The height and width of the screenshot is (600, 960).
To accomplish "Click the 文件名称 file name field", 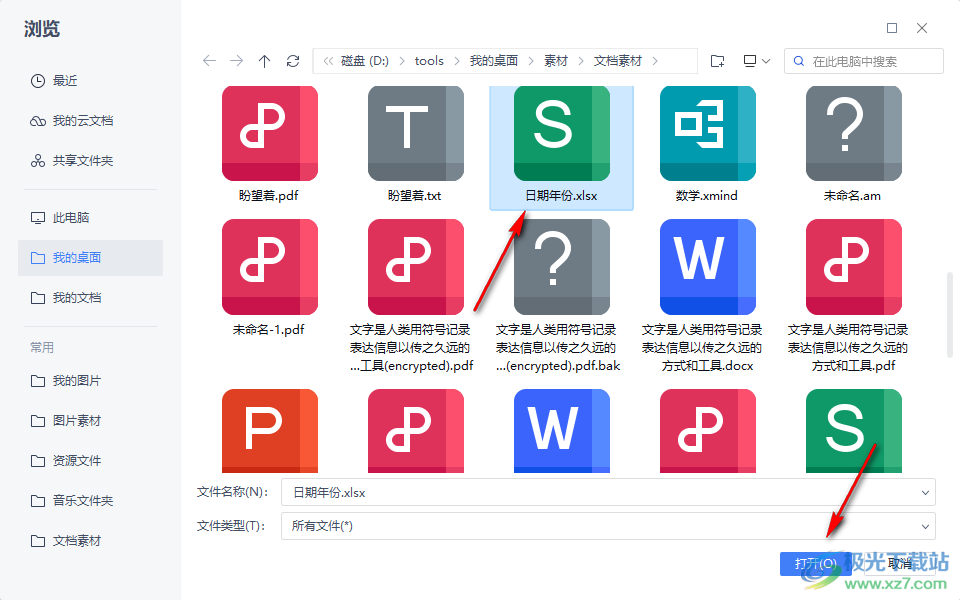I will point(608,492).
